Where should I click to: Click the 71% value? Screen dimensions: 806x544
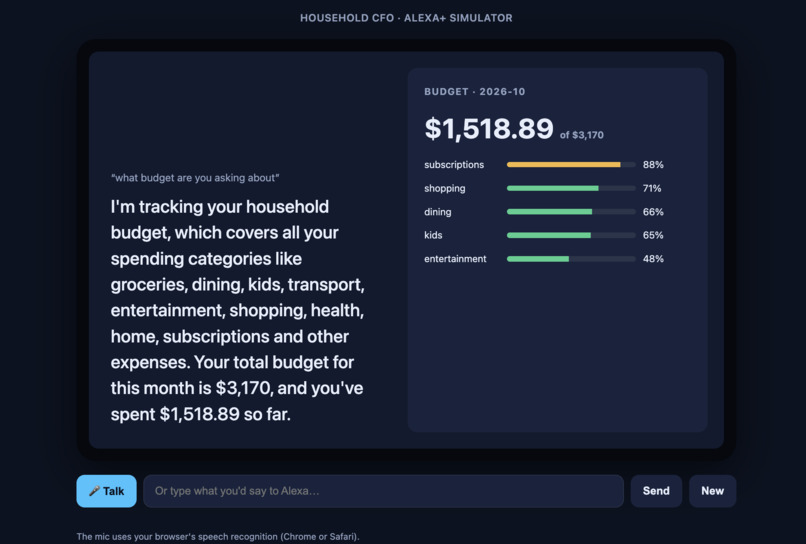point(652,188)
